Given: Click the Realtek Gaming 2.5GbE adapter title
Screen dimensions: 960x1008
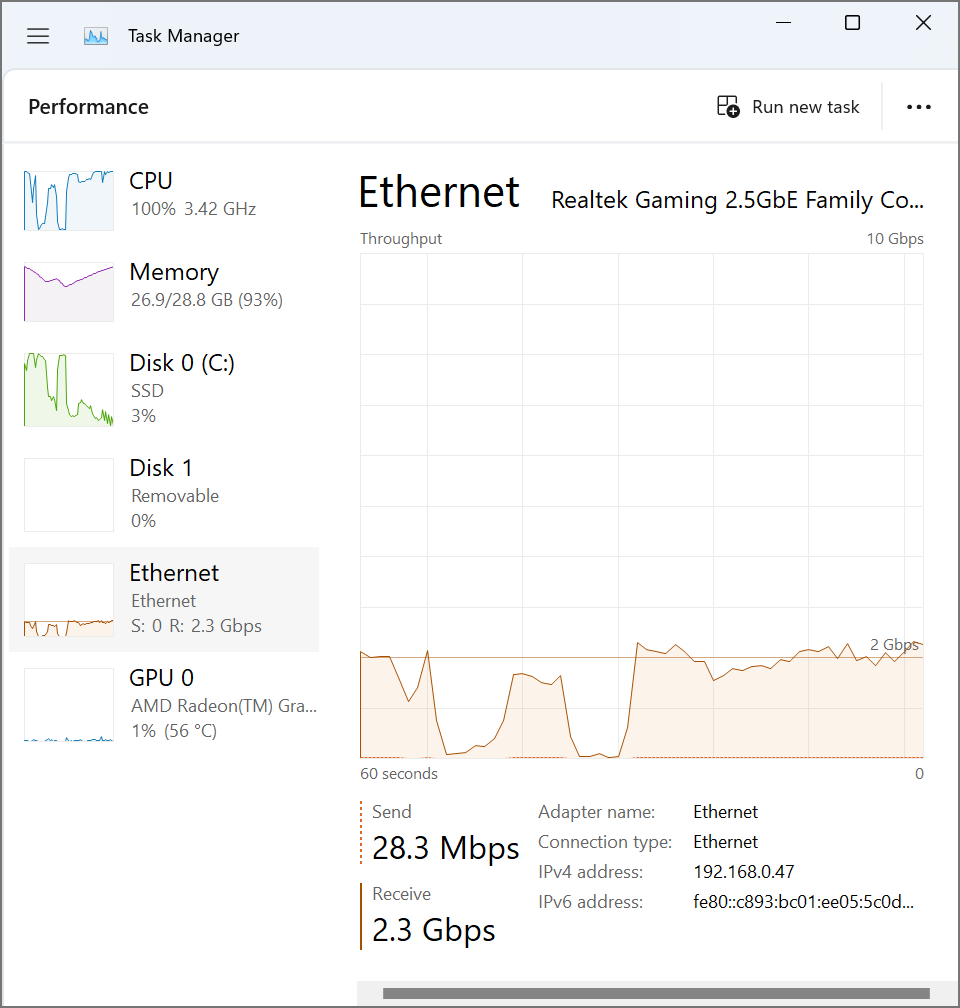Looking at the screenshot, I should click(738, 200).
